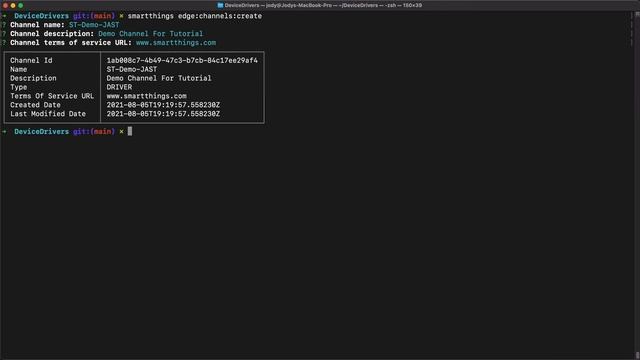Click 'DeviceDrivers' in the top prompt line
This screenshot has height=360, width=640.
point(42,16)
